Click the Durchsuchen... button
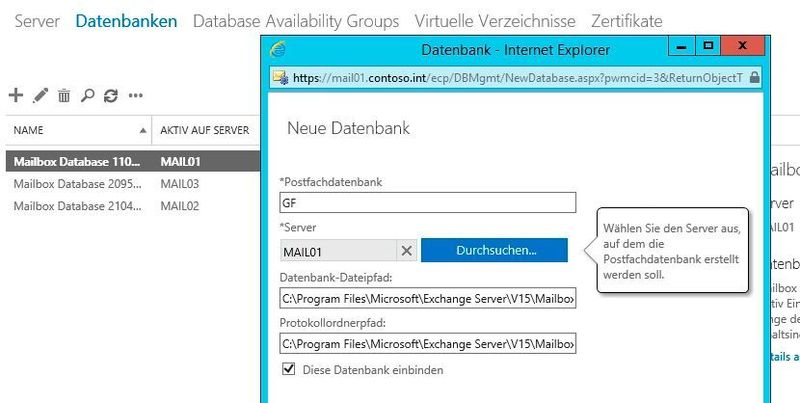The width and height of the screenshot is (800, 403). (x=494, y=250)
